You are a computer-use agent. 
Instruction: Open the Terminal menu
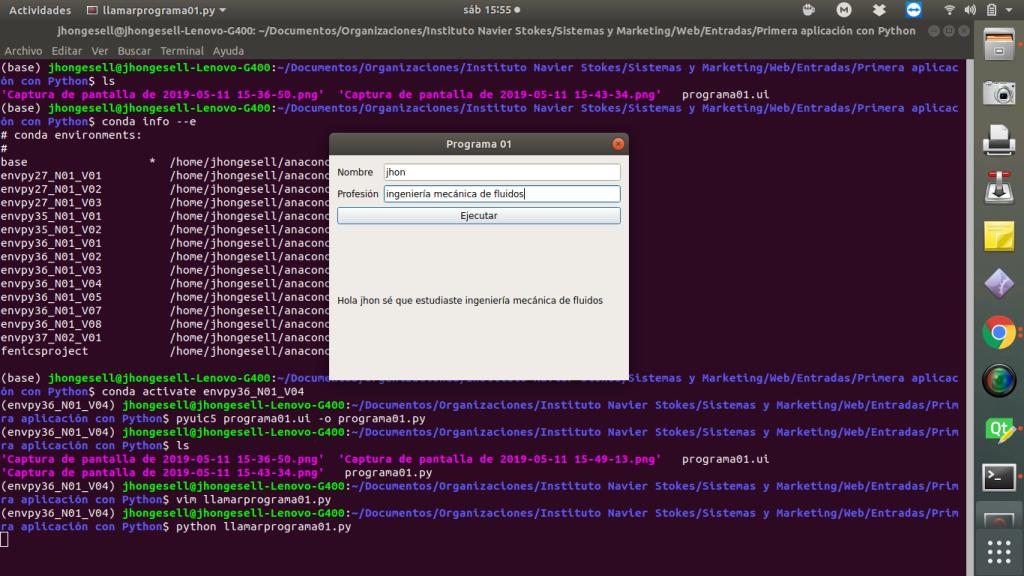coord(182,51)
